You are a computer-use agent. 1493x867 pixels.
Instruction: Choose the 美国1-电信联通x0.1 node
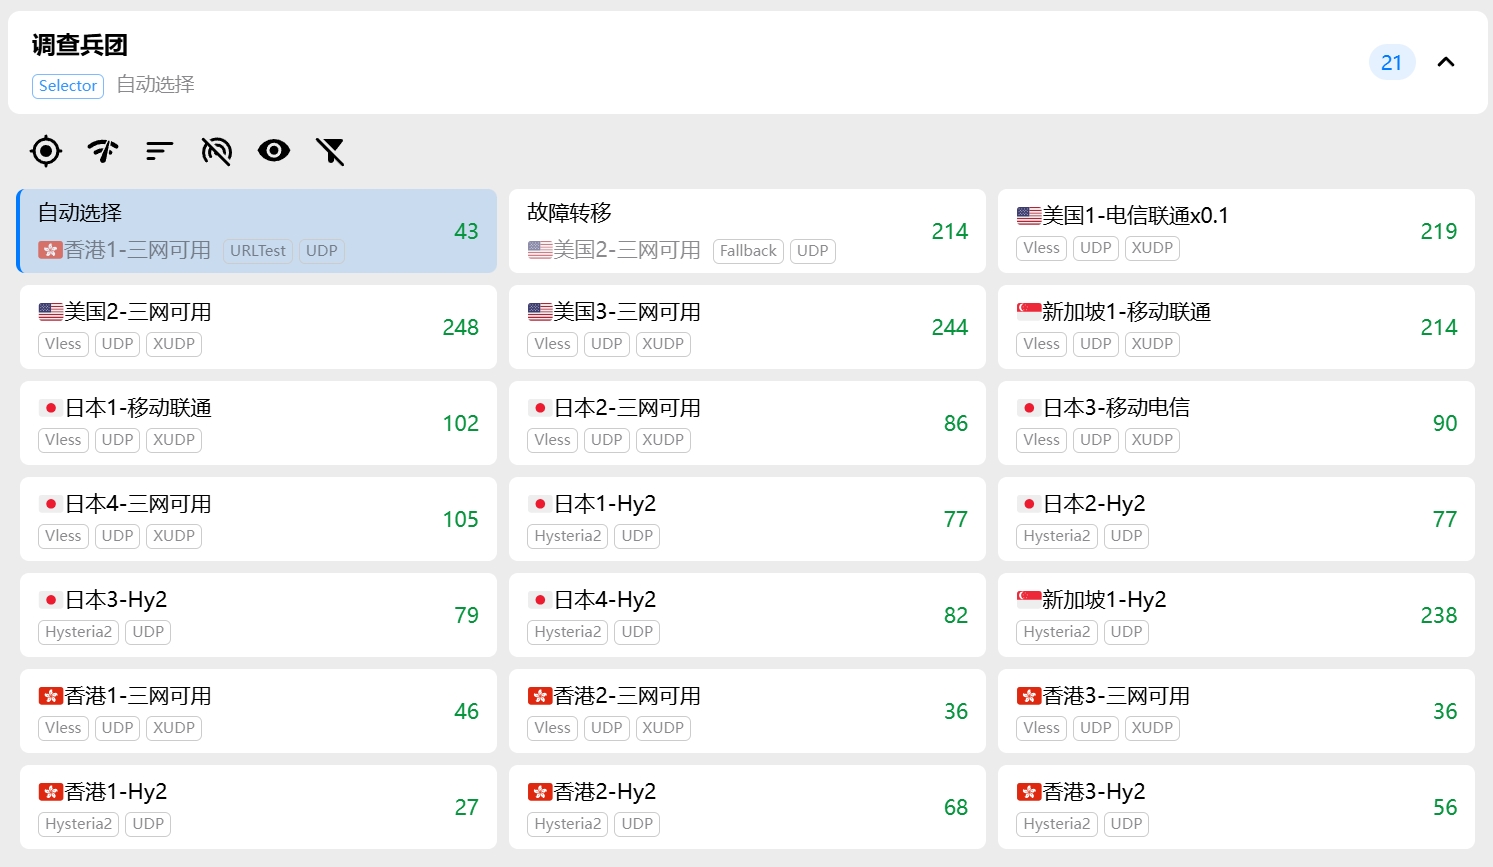click(1235, 231)
